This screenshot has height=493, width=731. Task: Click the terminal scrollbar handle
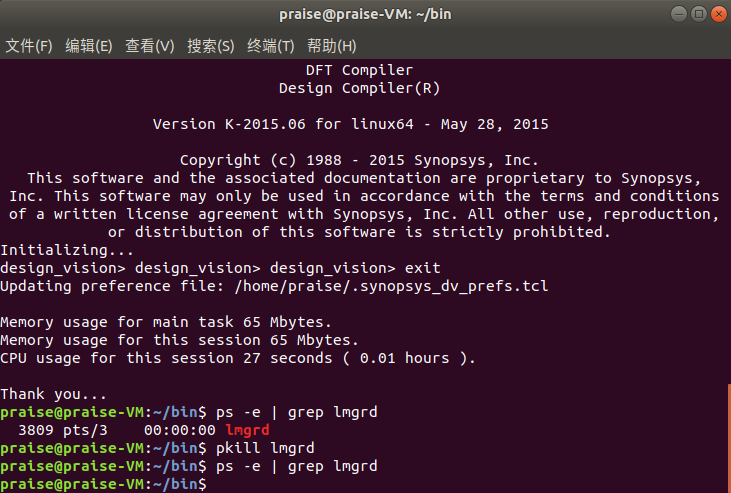pos(729,437)
